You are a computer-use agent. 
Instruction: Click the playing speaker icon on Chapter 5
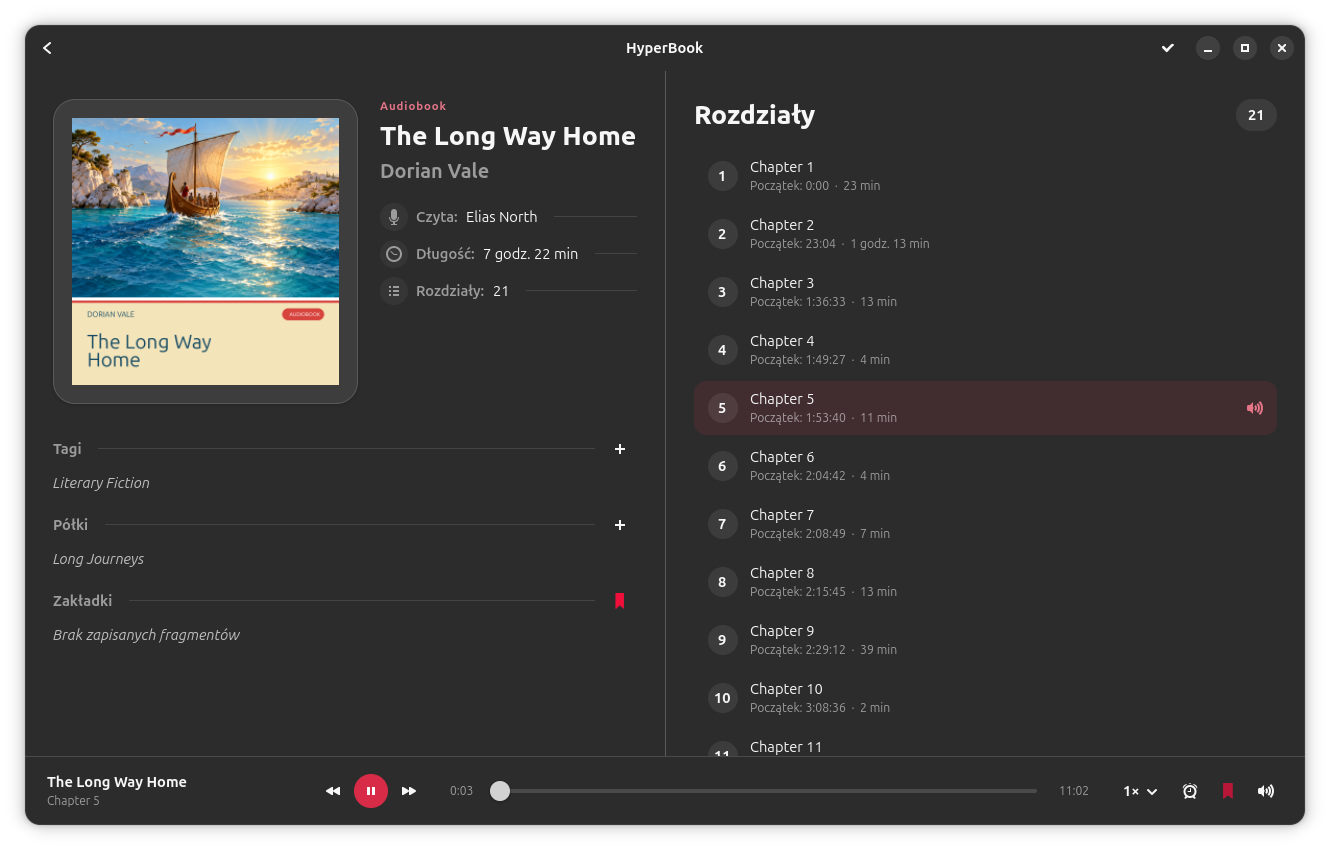pos(1255,408)
